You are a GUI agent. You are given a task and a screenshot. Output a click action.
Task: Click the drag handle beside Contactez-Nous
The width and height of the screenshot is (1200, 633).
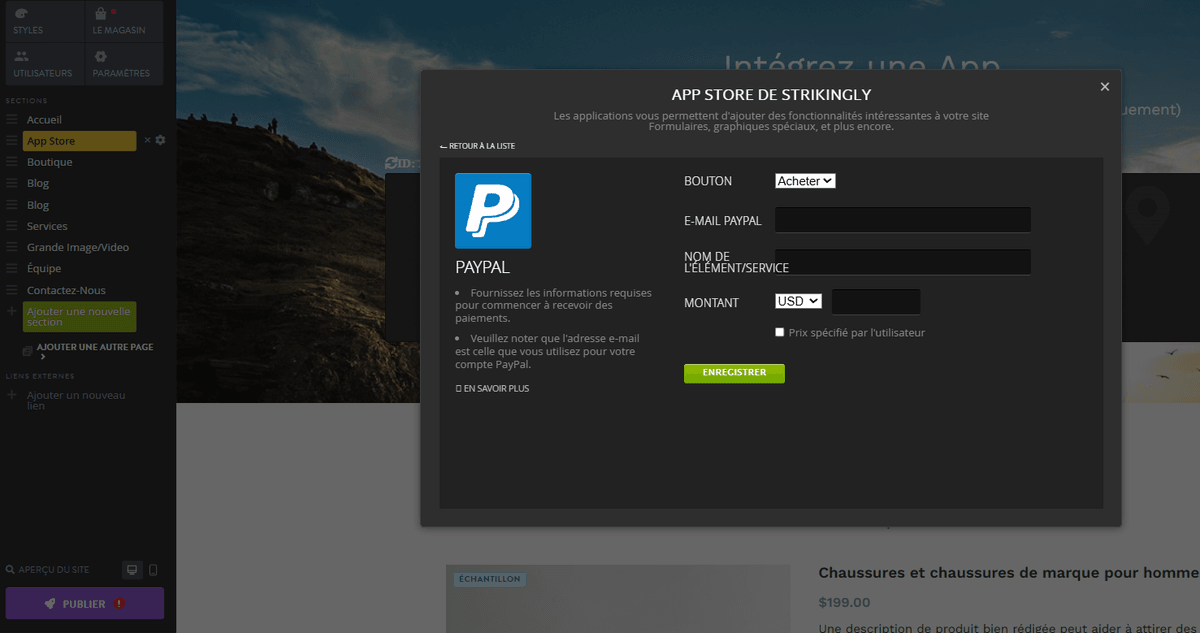tap(12, 290)
